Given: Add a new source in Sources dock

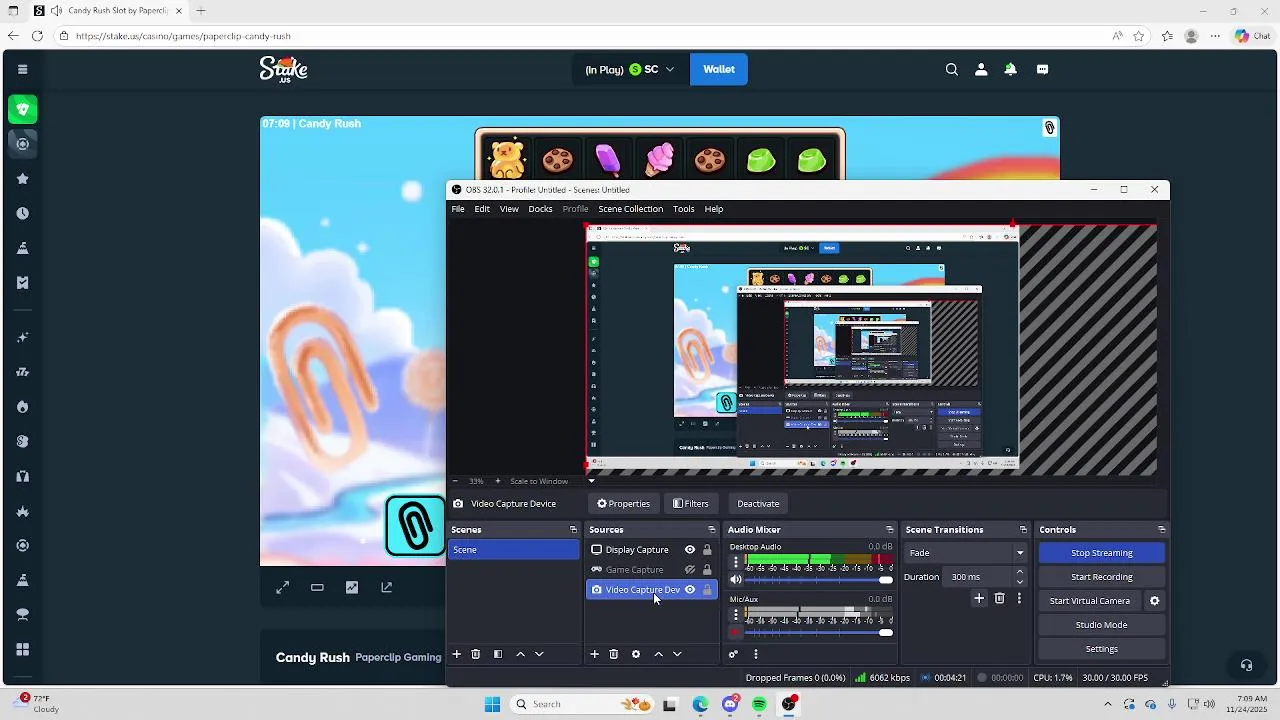Looking at the screenshot, I should [x=594, y=654].
